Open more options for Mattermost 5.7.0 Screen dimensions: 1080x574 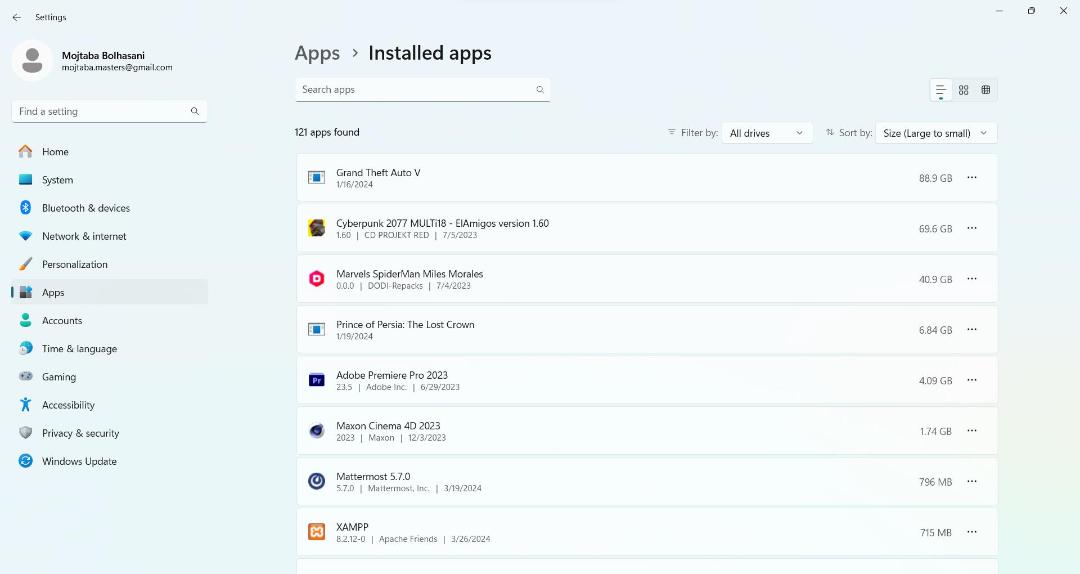(x=972, y=482)
